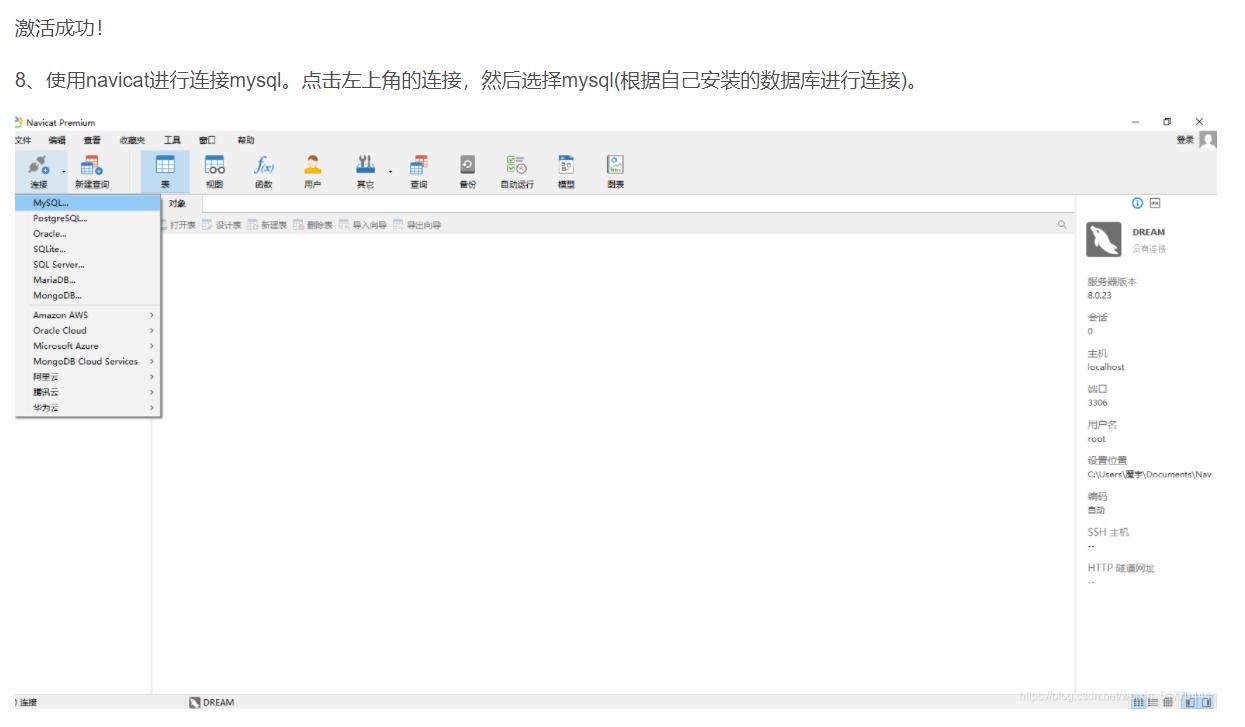Choose SQLite... from the connection list
This screenshot has width=1245, height=727.
(88, 249)
